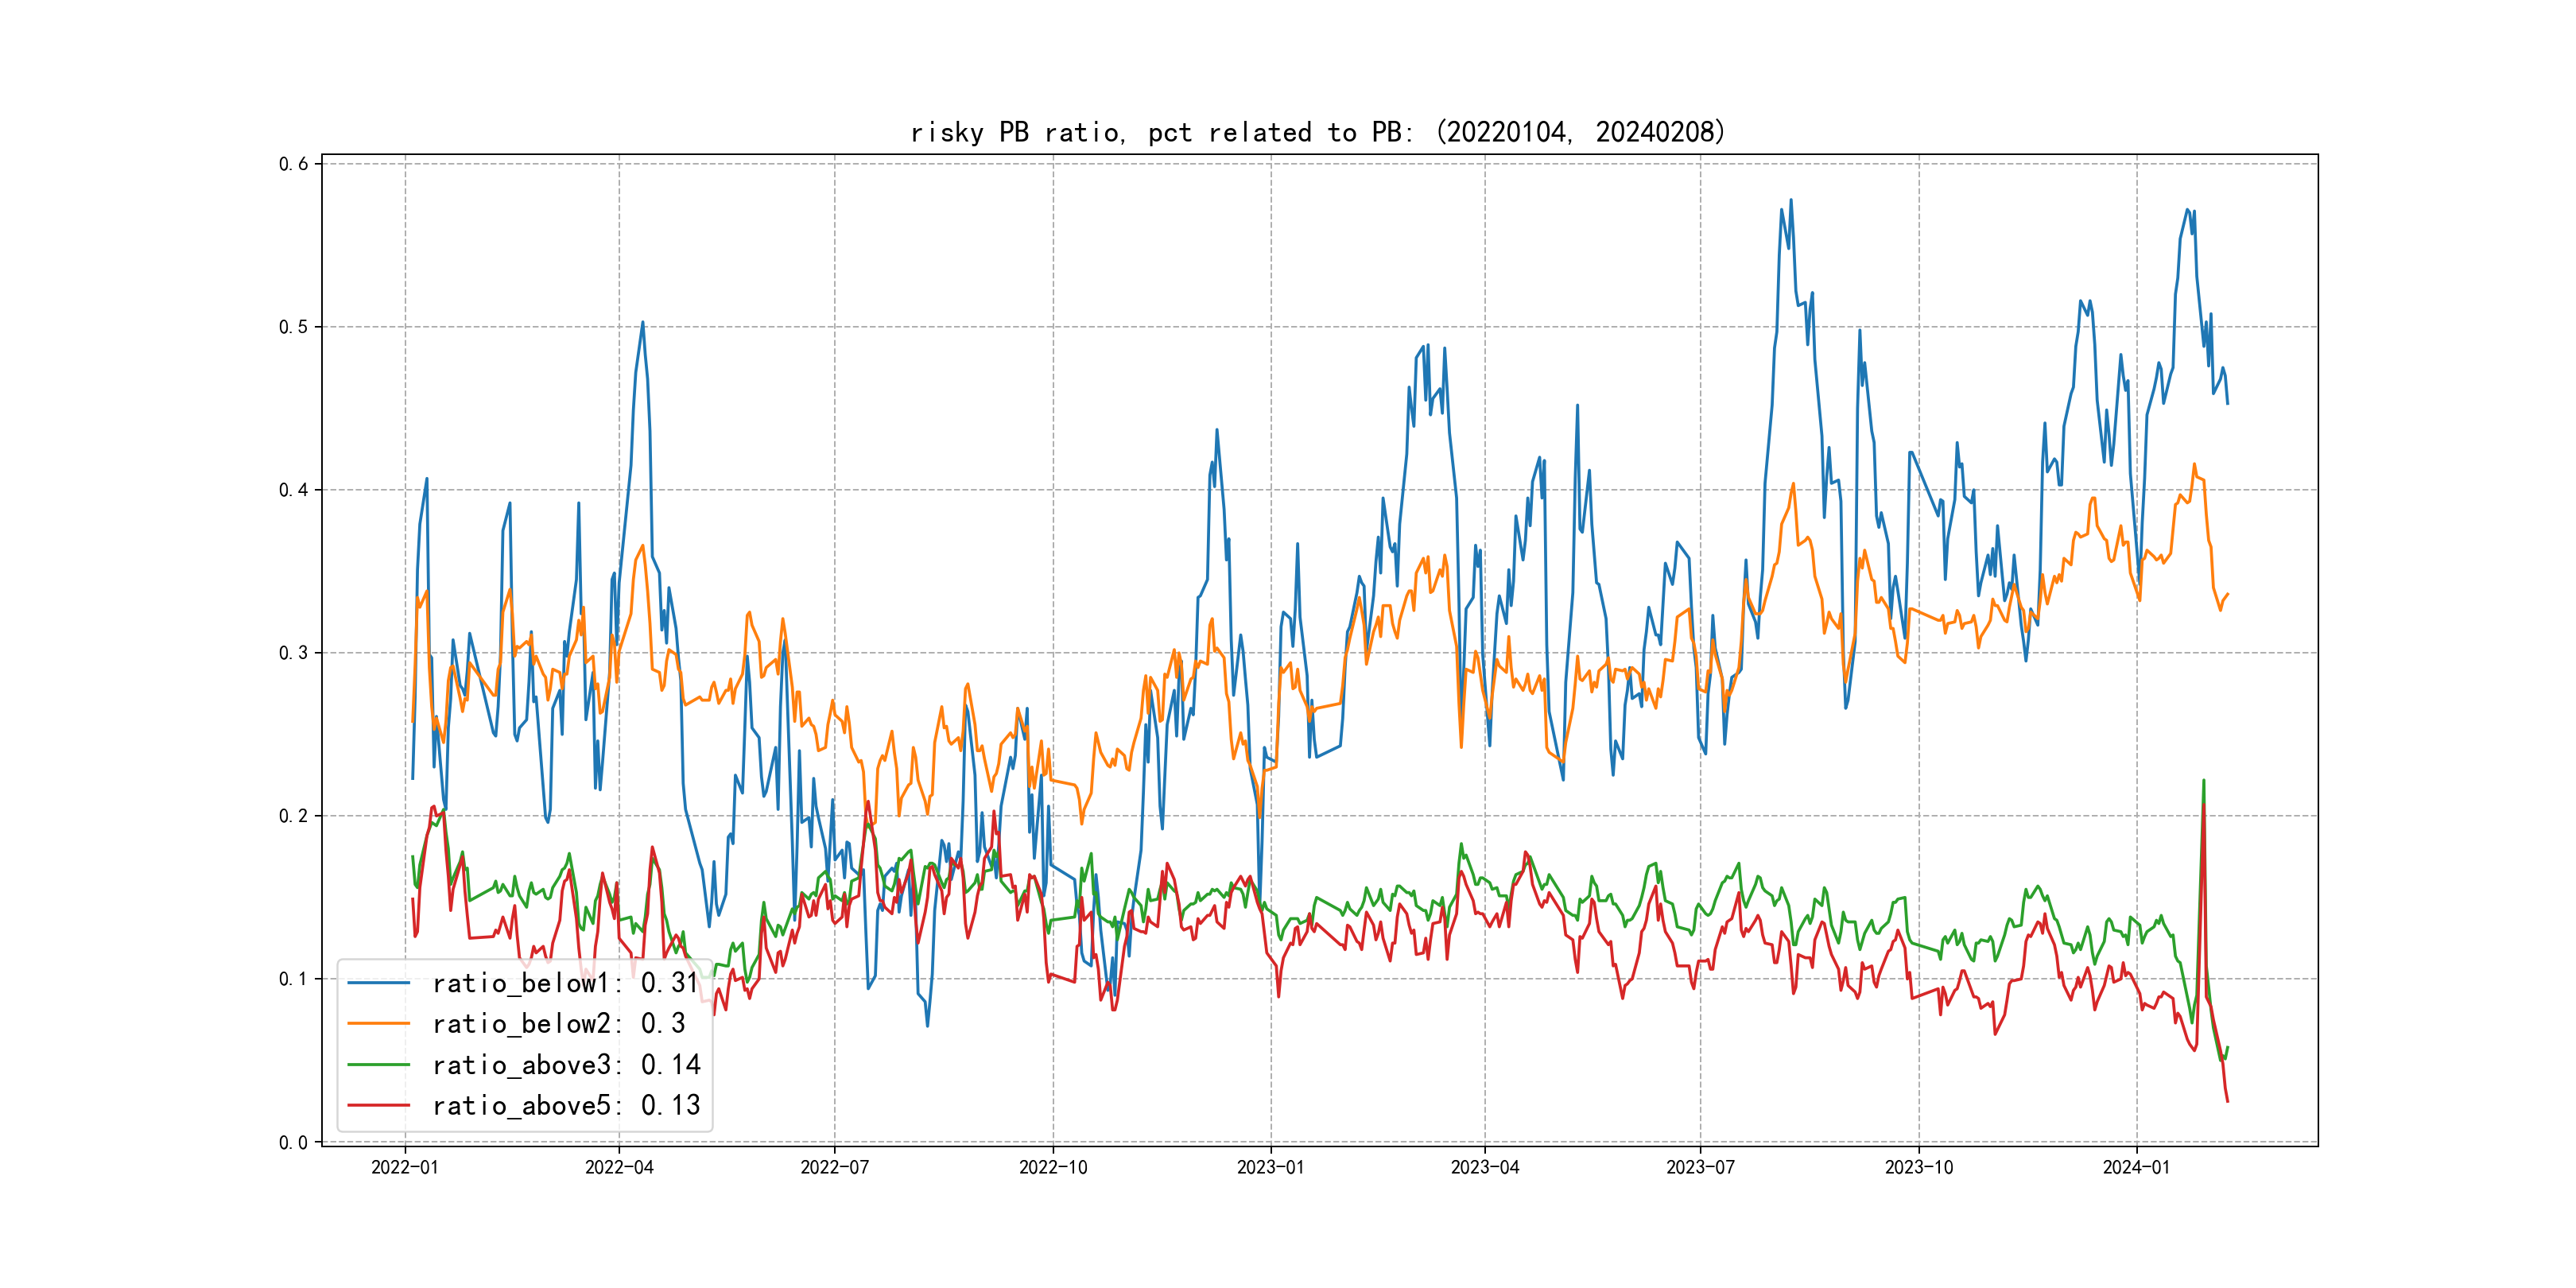Click the orange ratio_below2 legend line
This screenshot has width=2576, height=1288.
click(378, 1023)
